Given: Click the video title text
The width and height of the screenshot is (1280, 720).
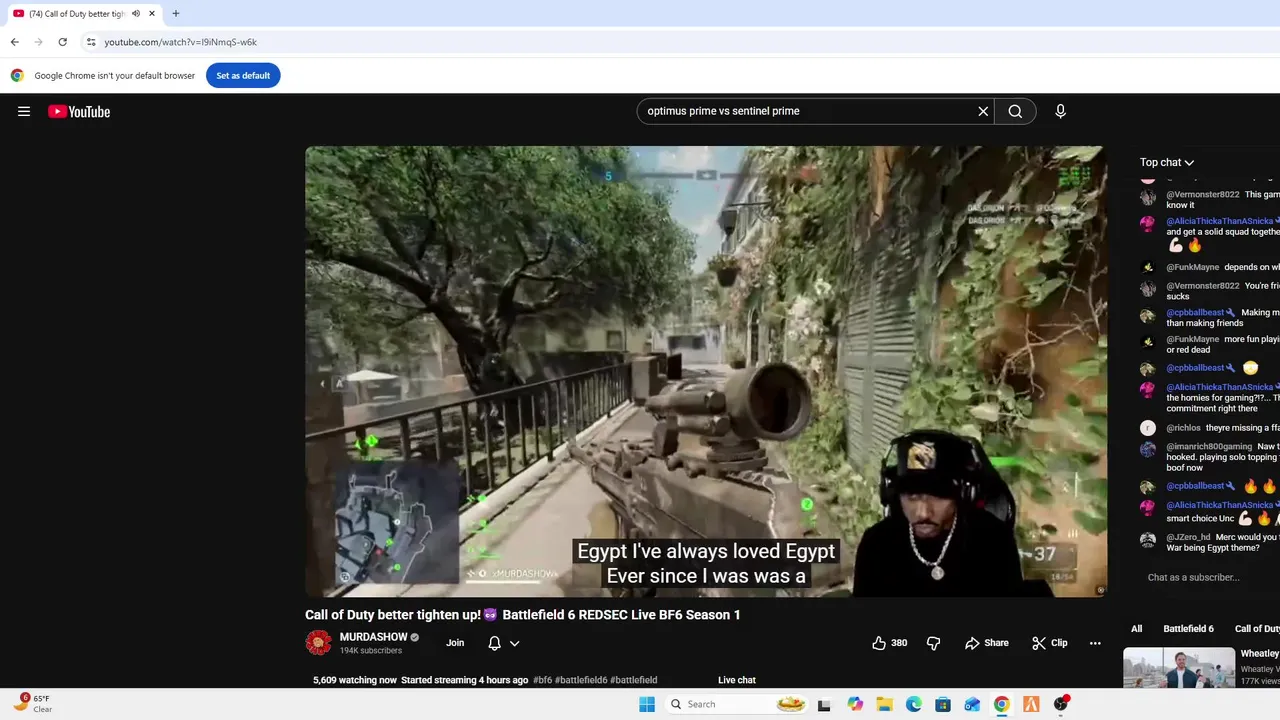Looking at the screenshot, I should 523,614.
